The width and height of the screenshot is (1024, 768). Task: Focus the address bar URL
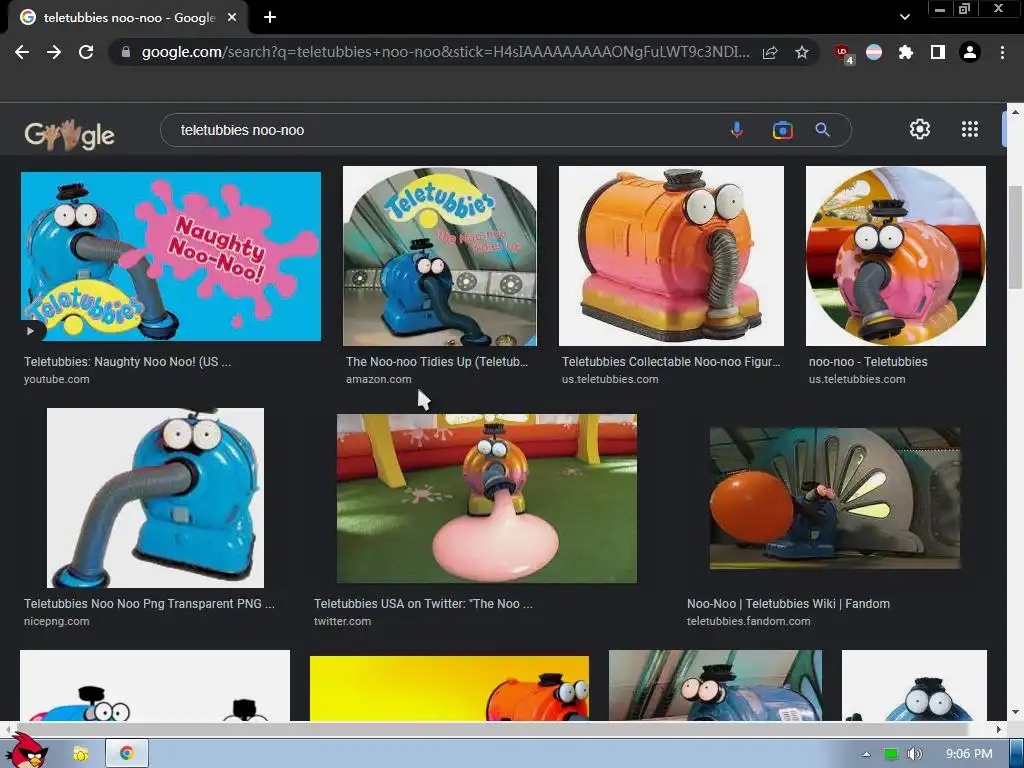coord(445,52)
